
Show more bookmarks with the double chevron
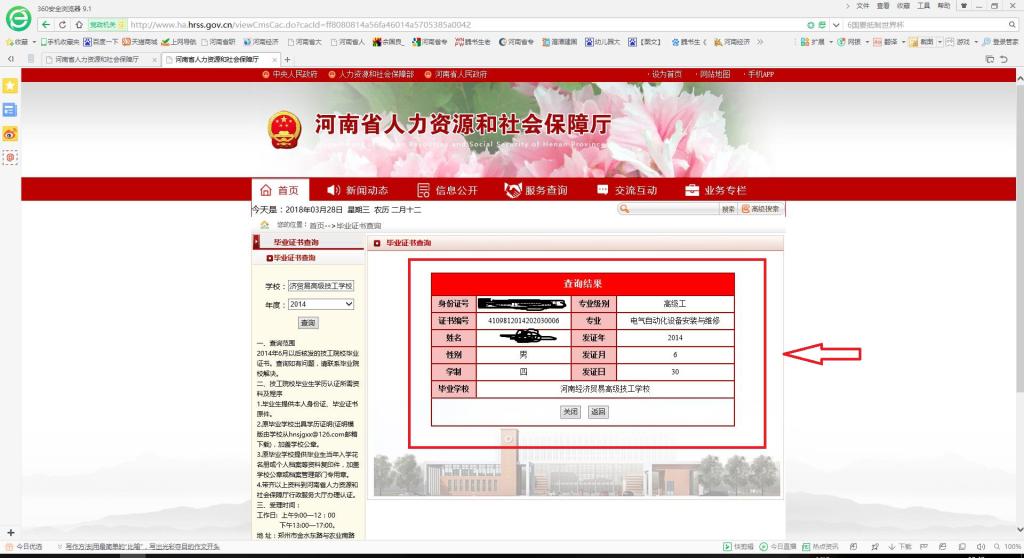(760, 42)
